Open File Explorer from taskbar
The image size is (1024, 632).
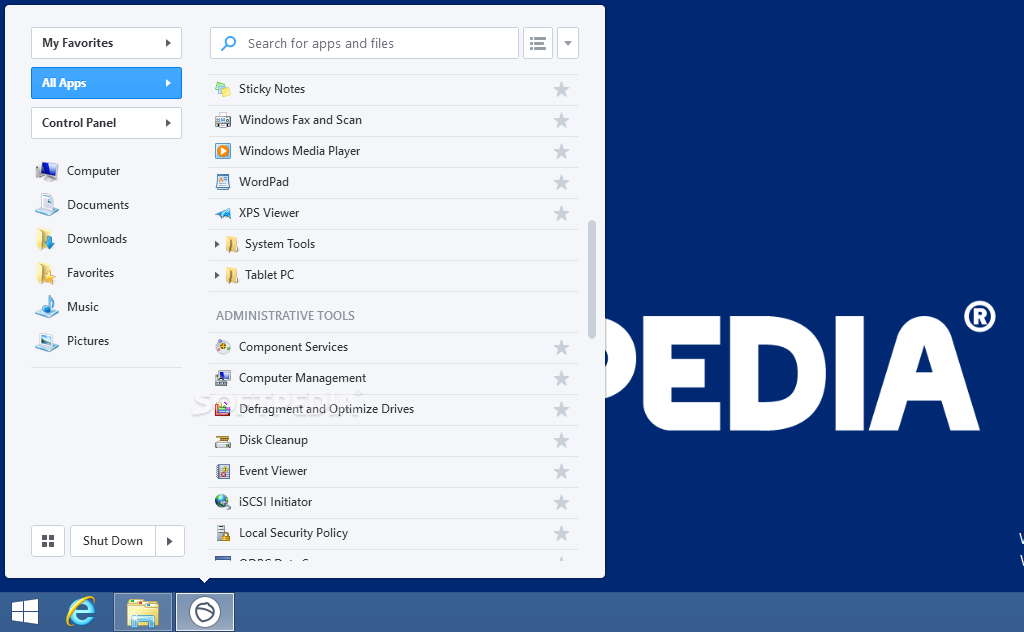click(143, 612)
